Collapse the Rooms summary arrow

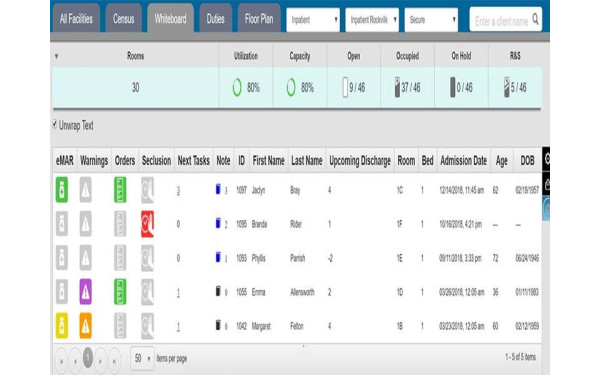(56, 56)
